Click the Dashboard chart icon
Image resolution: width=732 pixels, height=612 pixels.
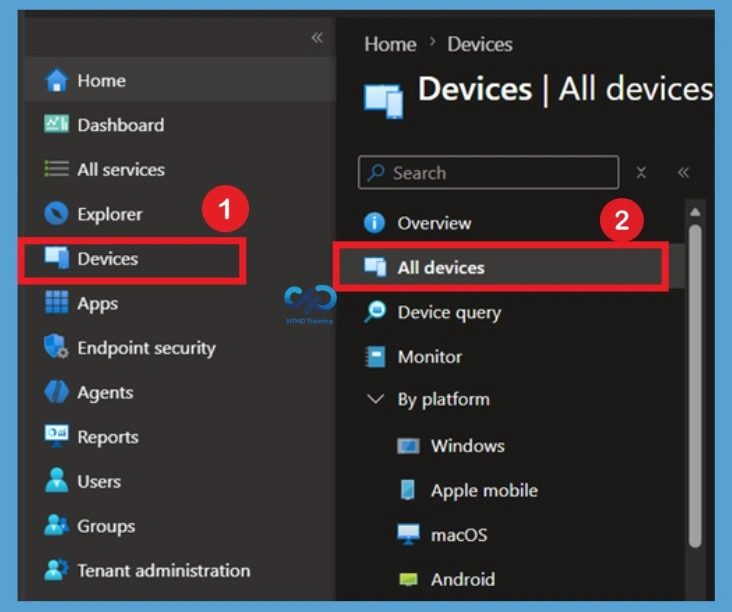point(56,124)
